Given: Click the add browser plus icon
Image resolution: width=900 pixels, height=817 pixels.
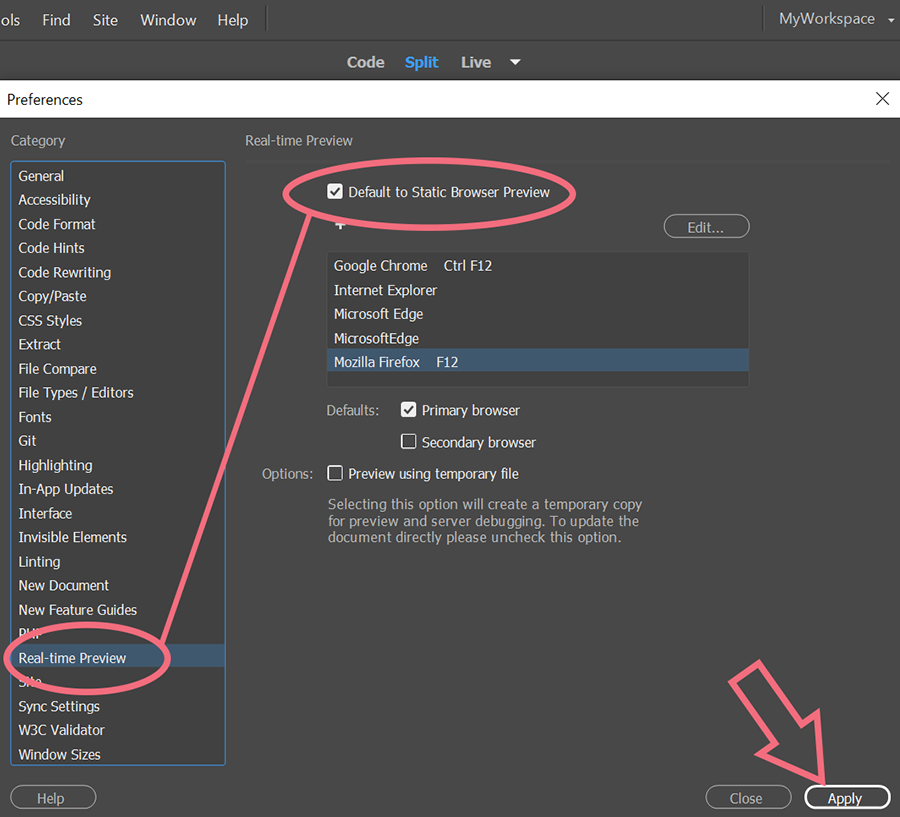Looking at the screenshot, I should [x=340, y=224].
